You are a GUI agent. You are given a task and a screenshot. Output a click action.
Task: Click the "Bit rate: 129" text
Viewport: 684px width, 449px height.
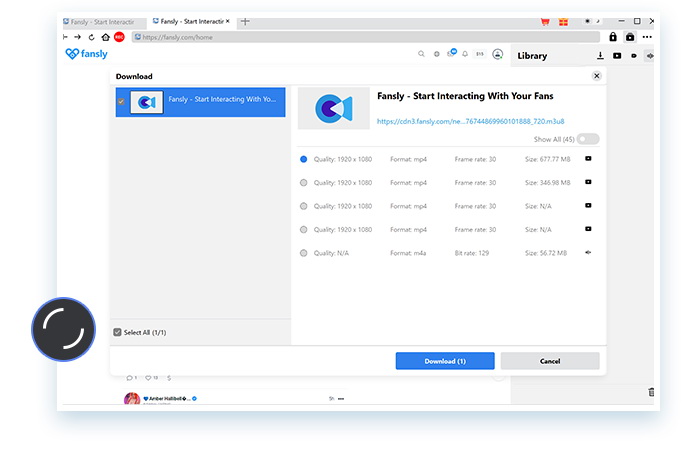point(472,253)
